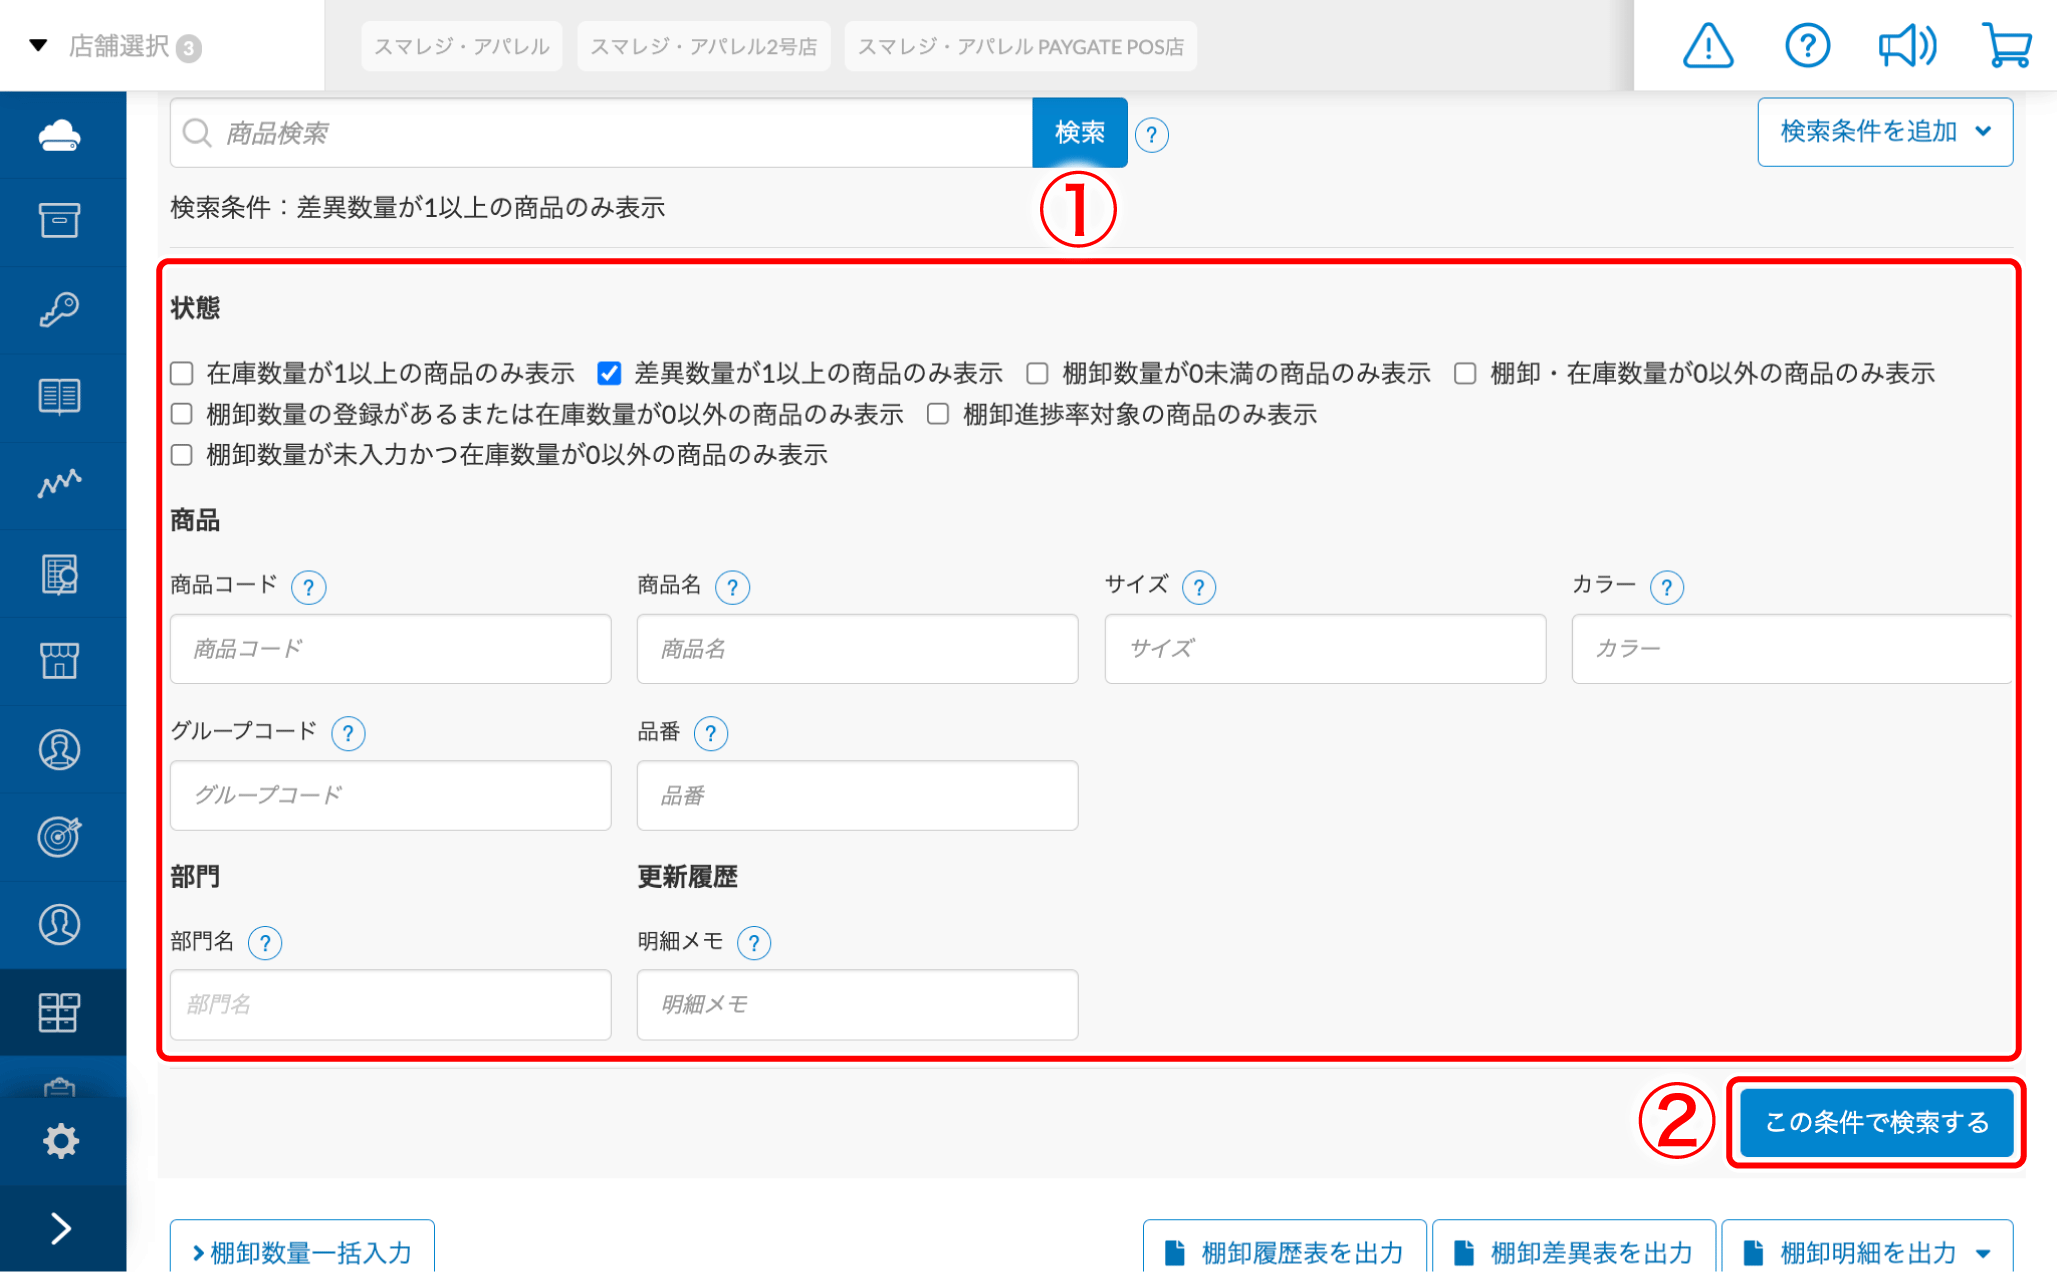The height and width of the screenshot is (1272, 2057).
Task: Click the 棚卸差異表を出力 button
Action: (1574, 1252)
